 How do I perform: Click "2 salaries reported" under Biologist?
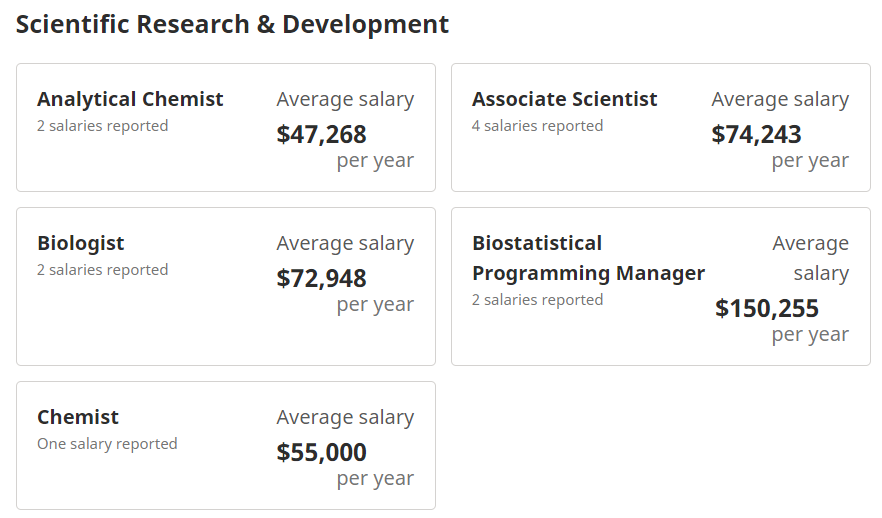click(x=103, y=270)
